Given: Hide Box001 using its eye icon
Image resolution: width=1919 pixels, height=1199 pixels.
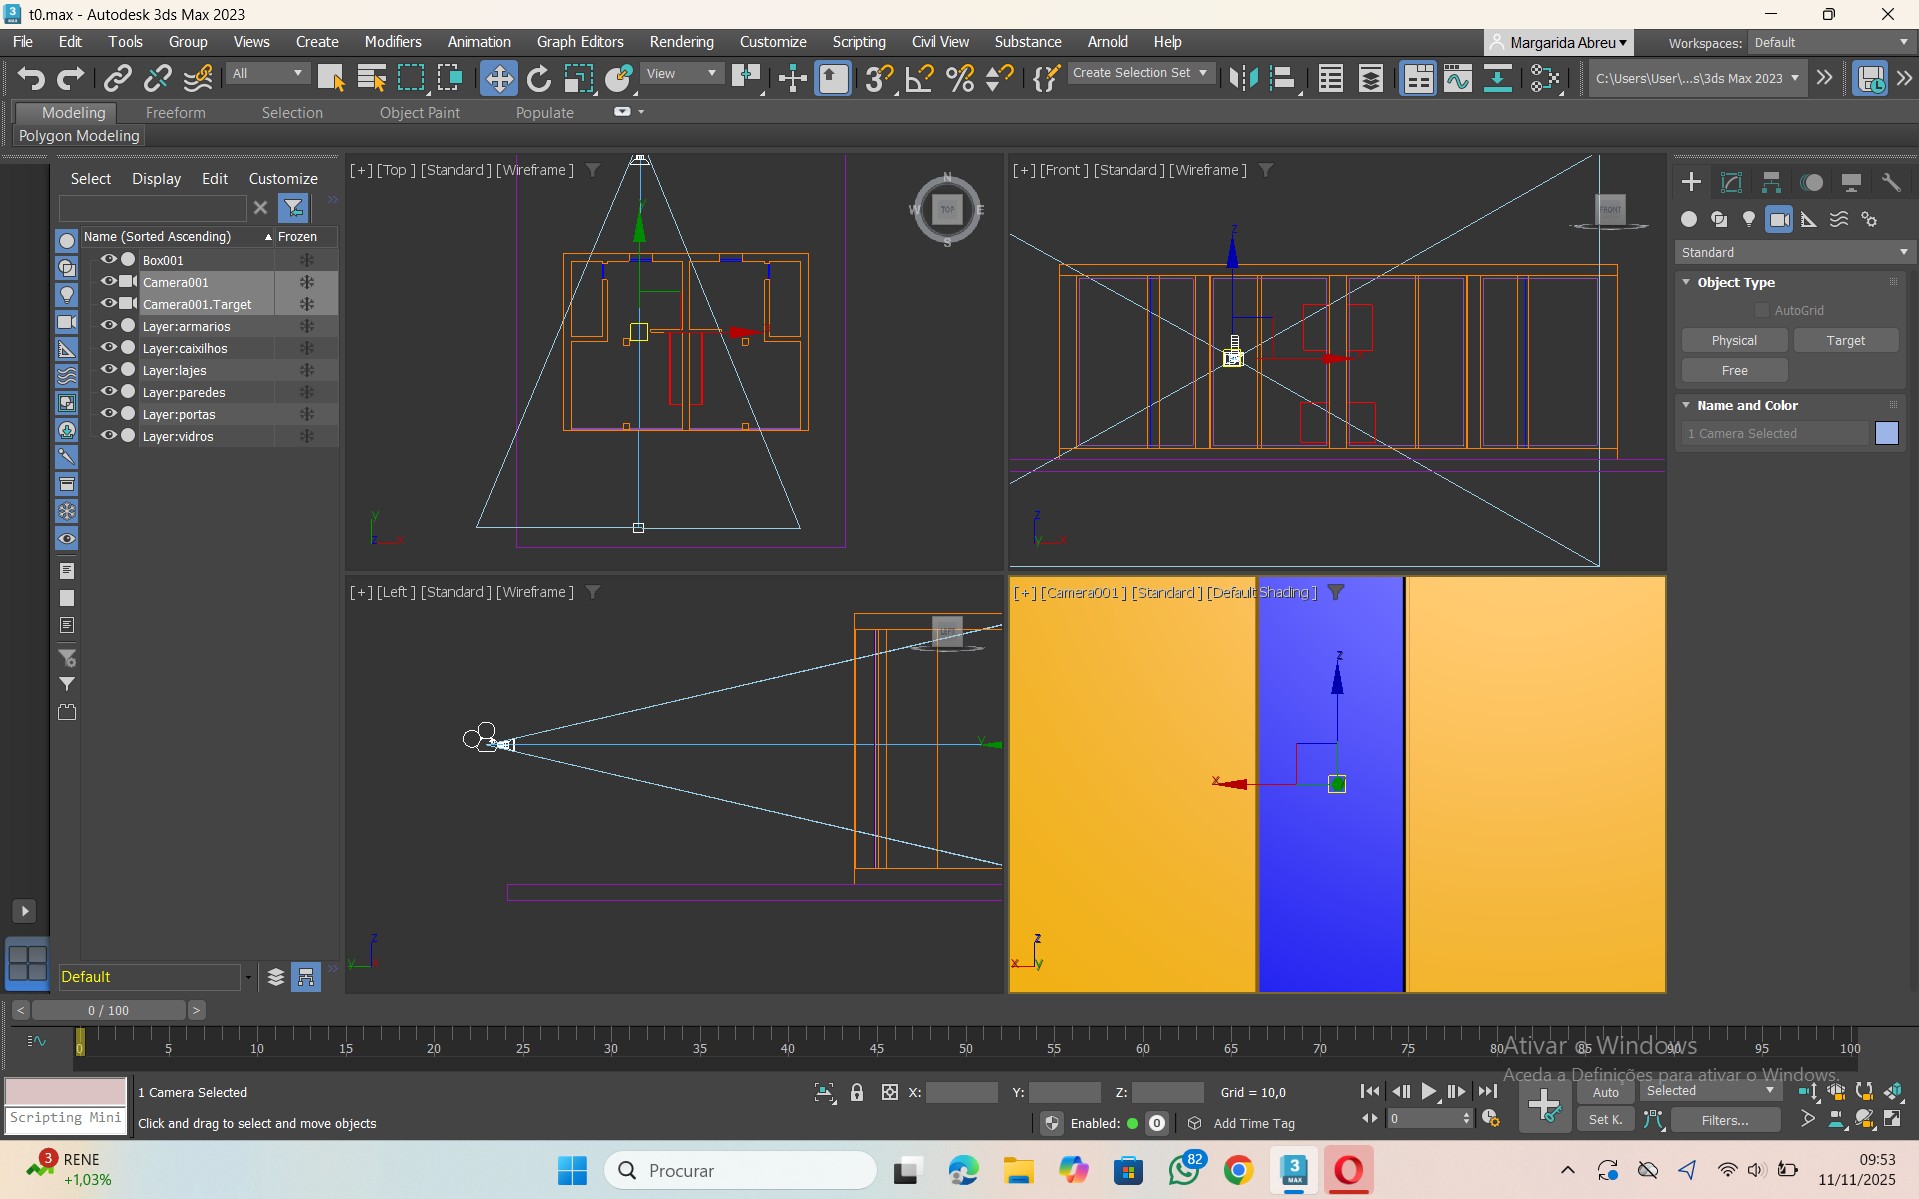Looking at the screenshot, I should pyautogui.click(x=108, y=260).
